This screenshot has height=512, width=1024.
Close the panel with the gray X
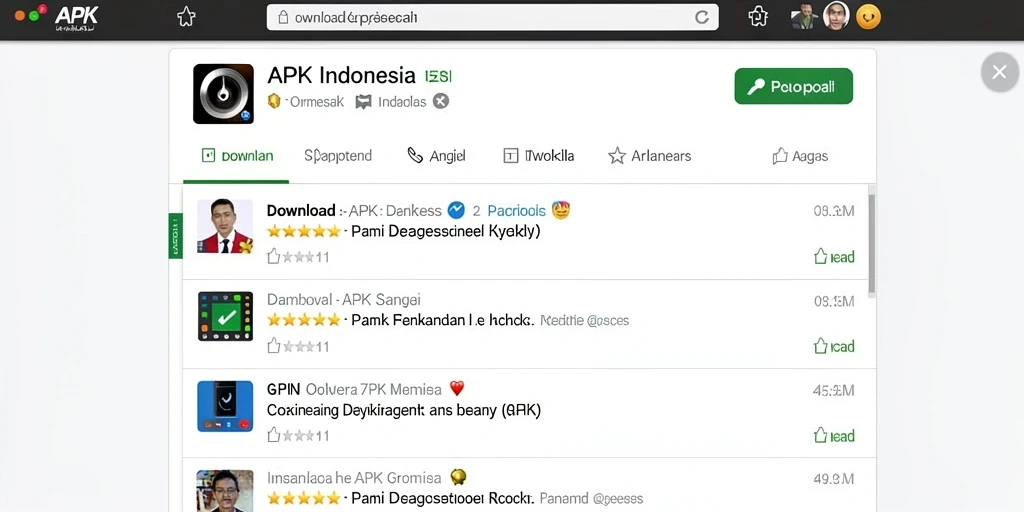999,72
